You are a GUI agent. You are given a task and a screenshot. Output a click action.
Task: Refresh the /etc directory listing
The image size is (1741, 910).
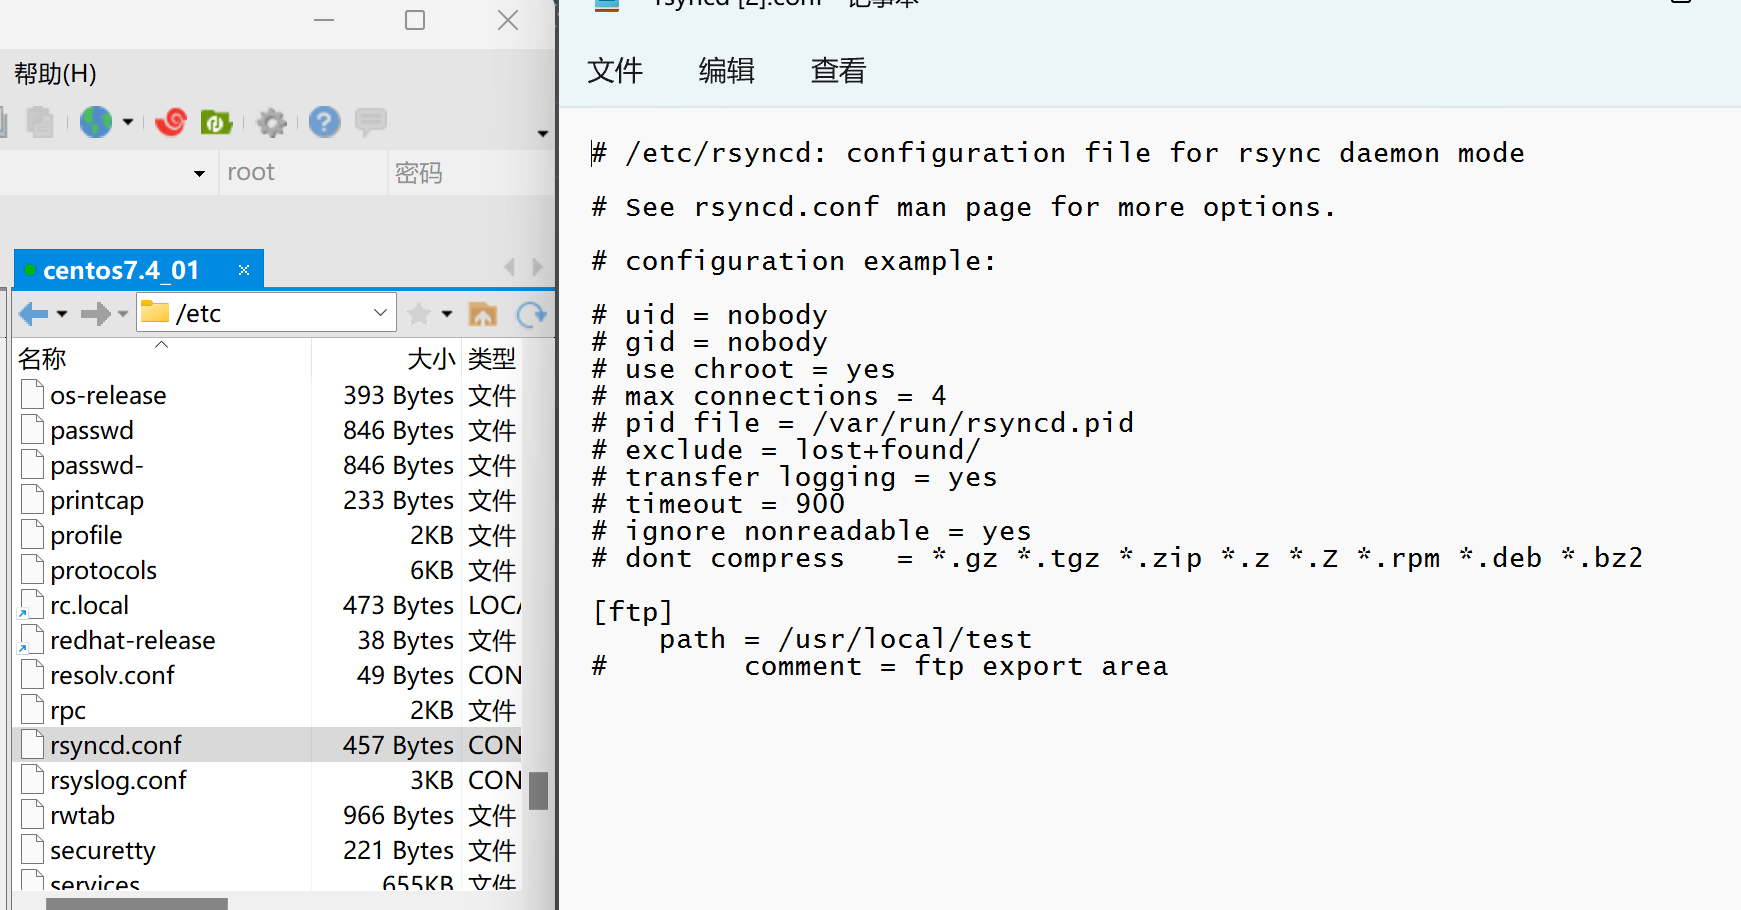point(531,314)
